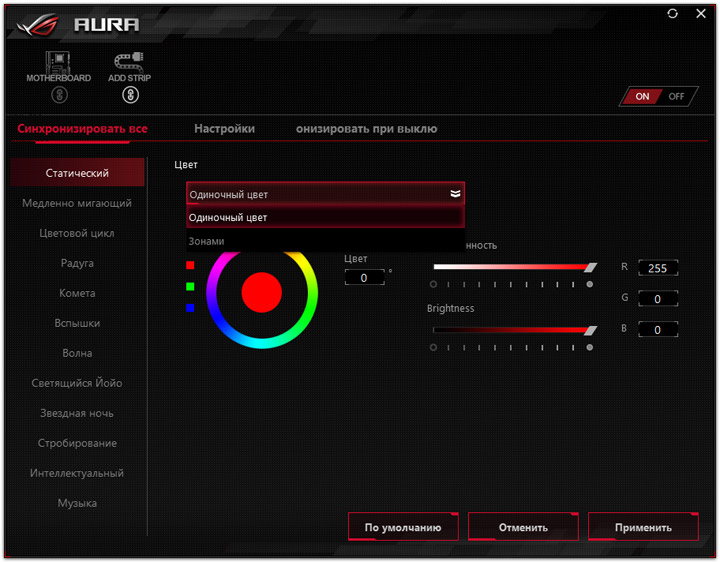This screenshot has height=562, width=720.
Task: Pick the blue color swatch
Action: (190, 308)
